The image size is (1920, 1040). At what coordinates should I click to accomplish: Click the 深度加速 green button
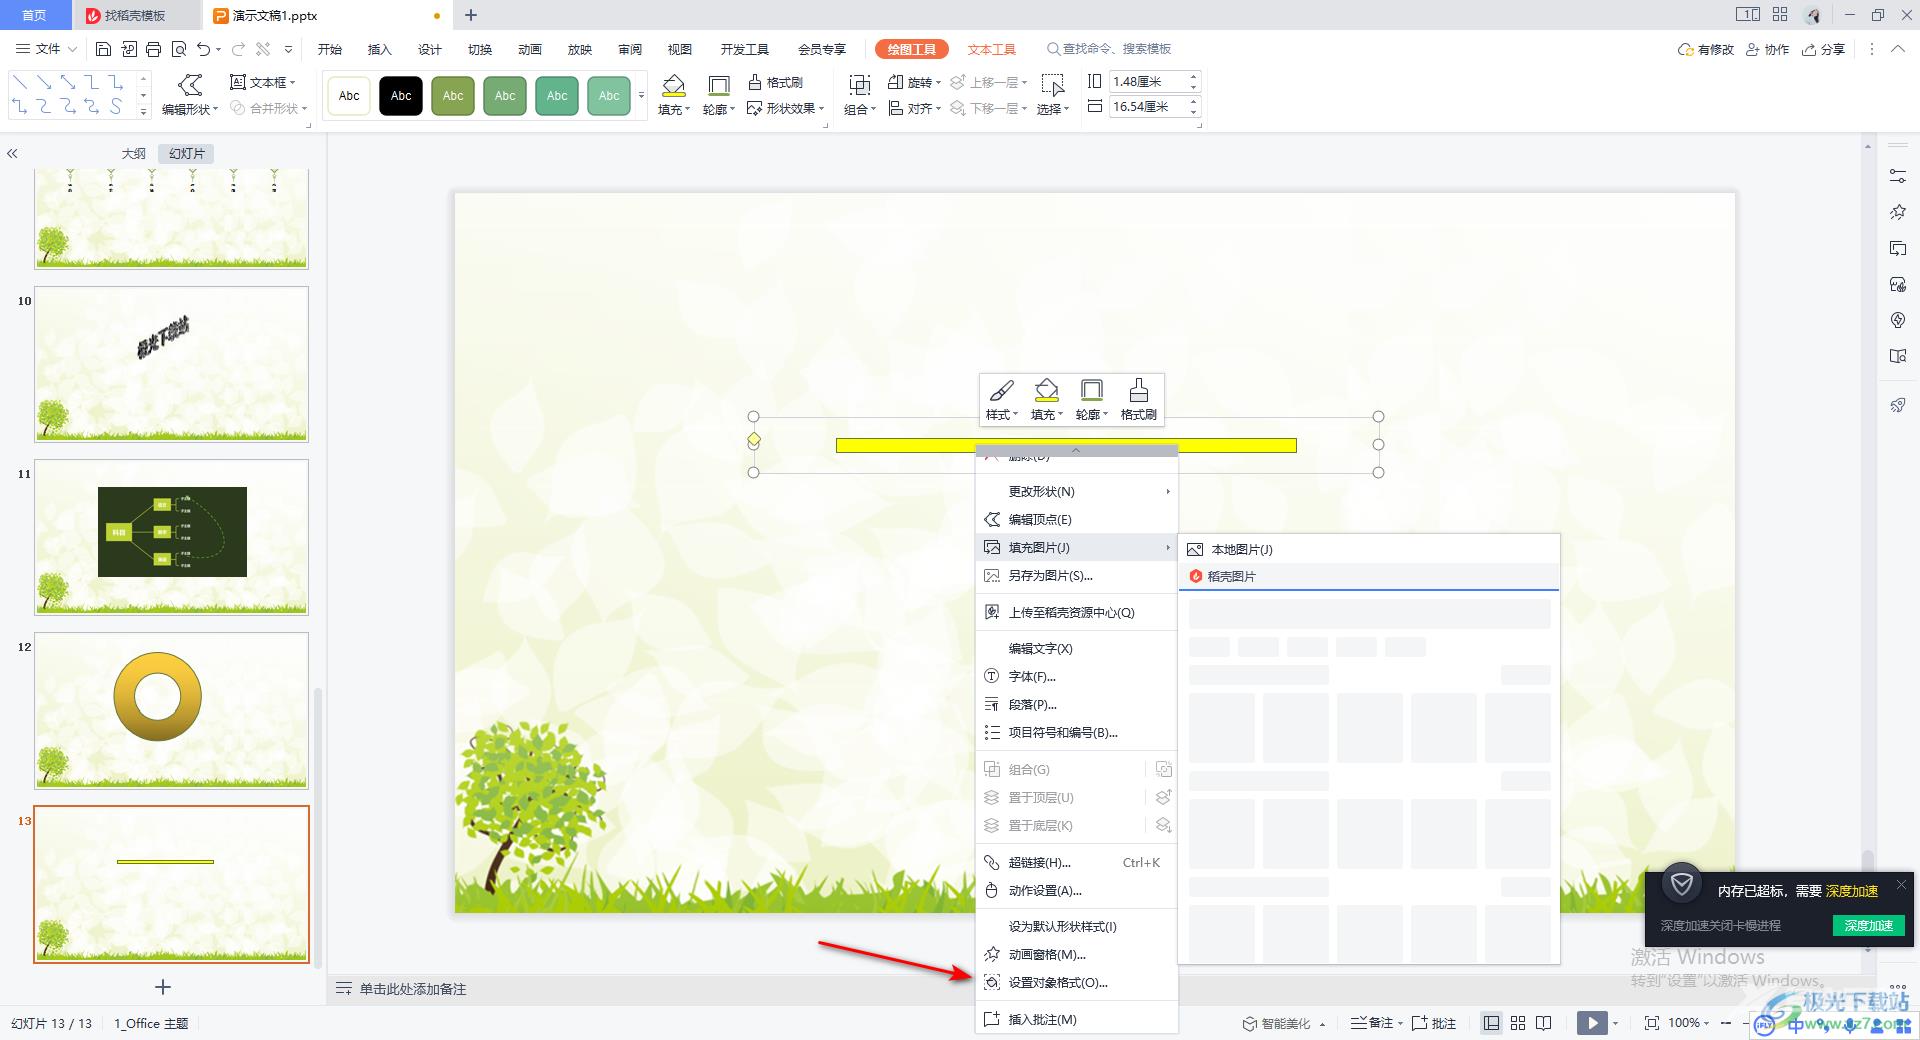click(1868, 925)
